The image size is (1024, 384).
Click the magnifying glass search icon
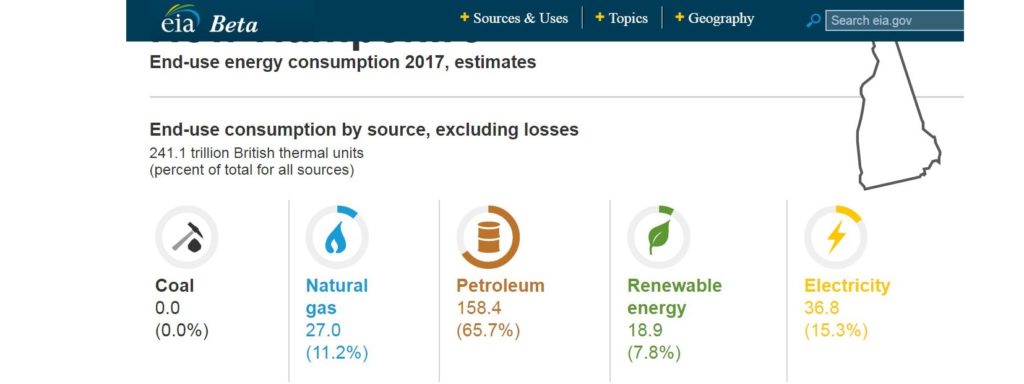[813, 20]
